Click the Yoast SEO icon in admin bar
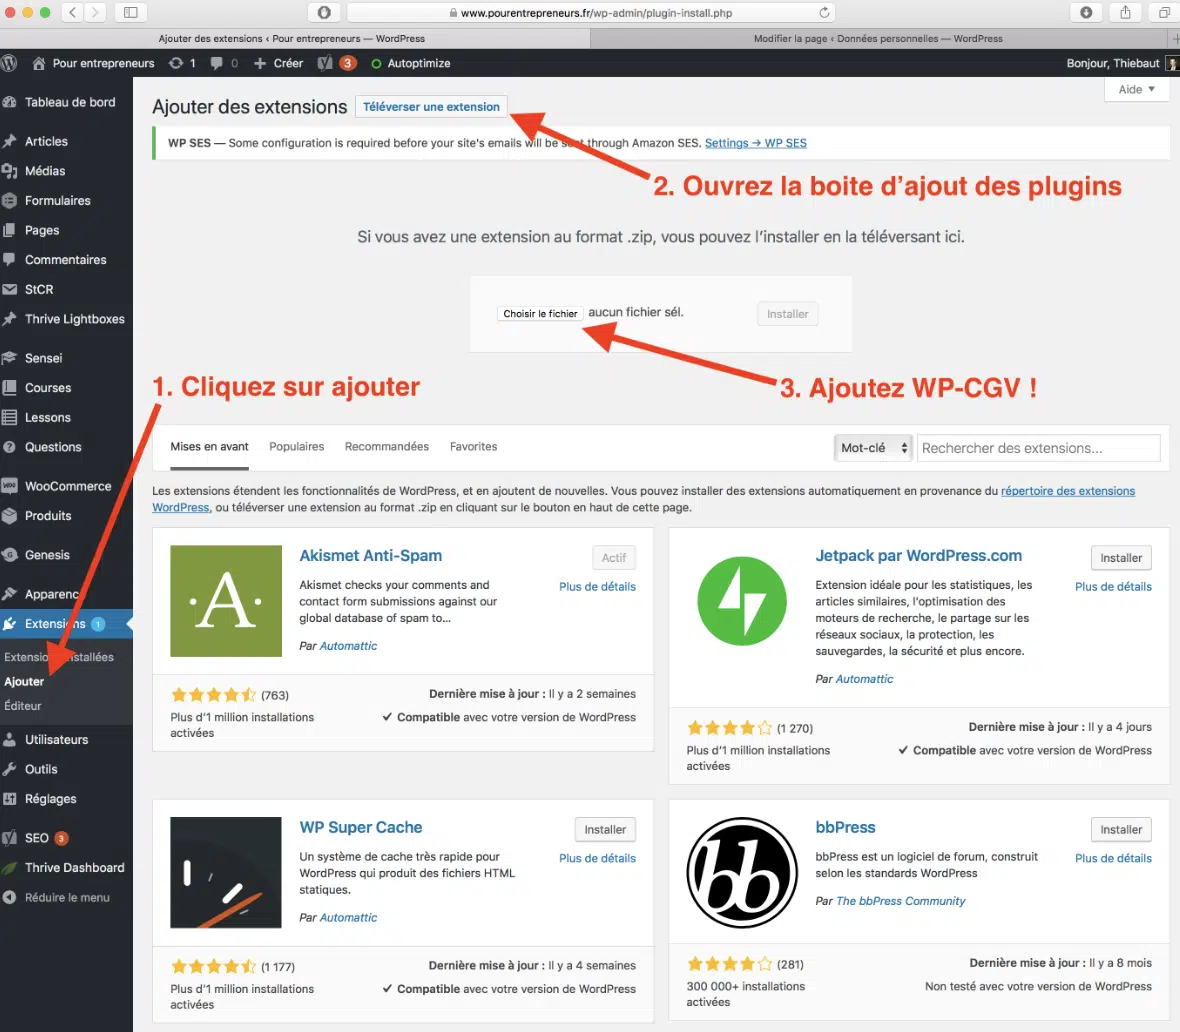 pos(325,63)
